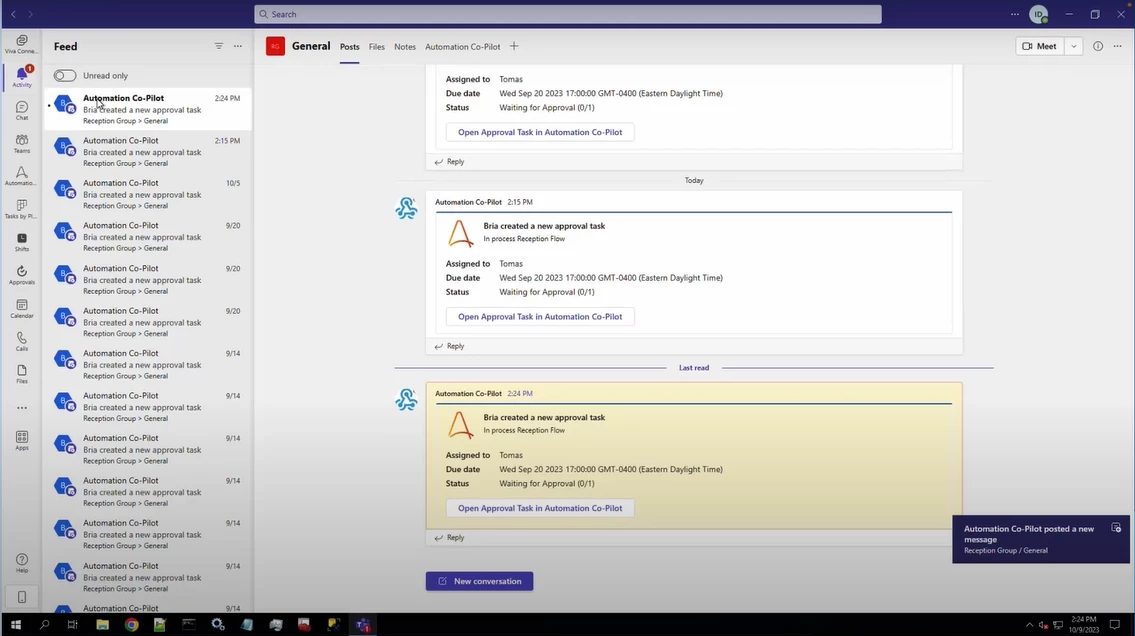1135x636 pixels.
Task: Open Shifts in the sidebar
Action: coord(22,242)
